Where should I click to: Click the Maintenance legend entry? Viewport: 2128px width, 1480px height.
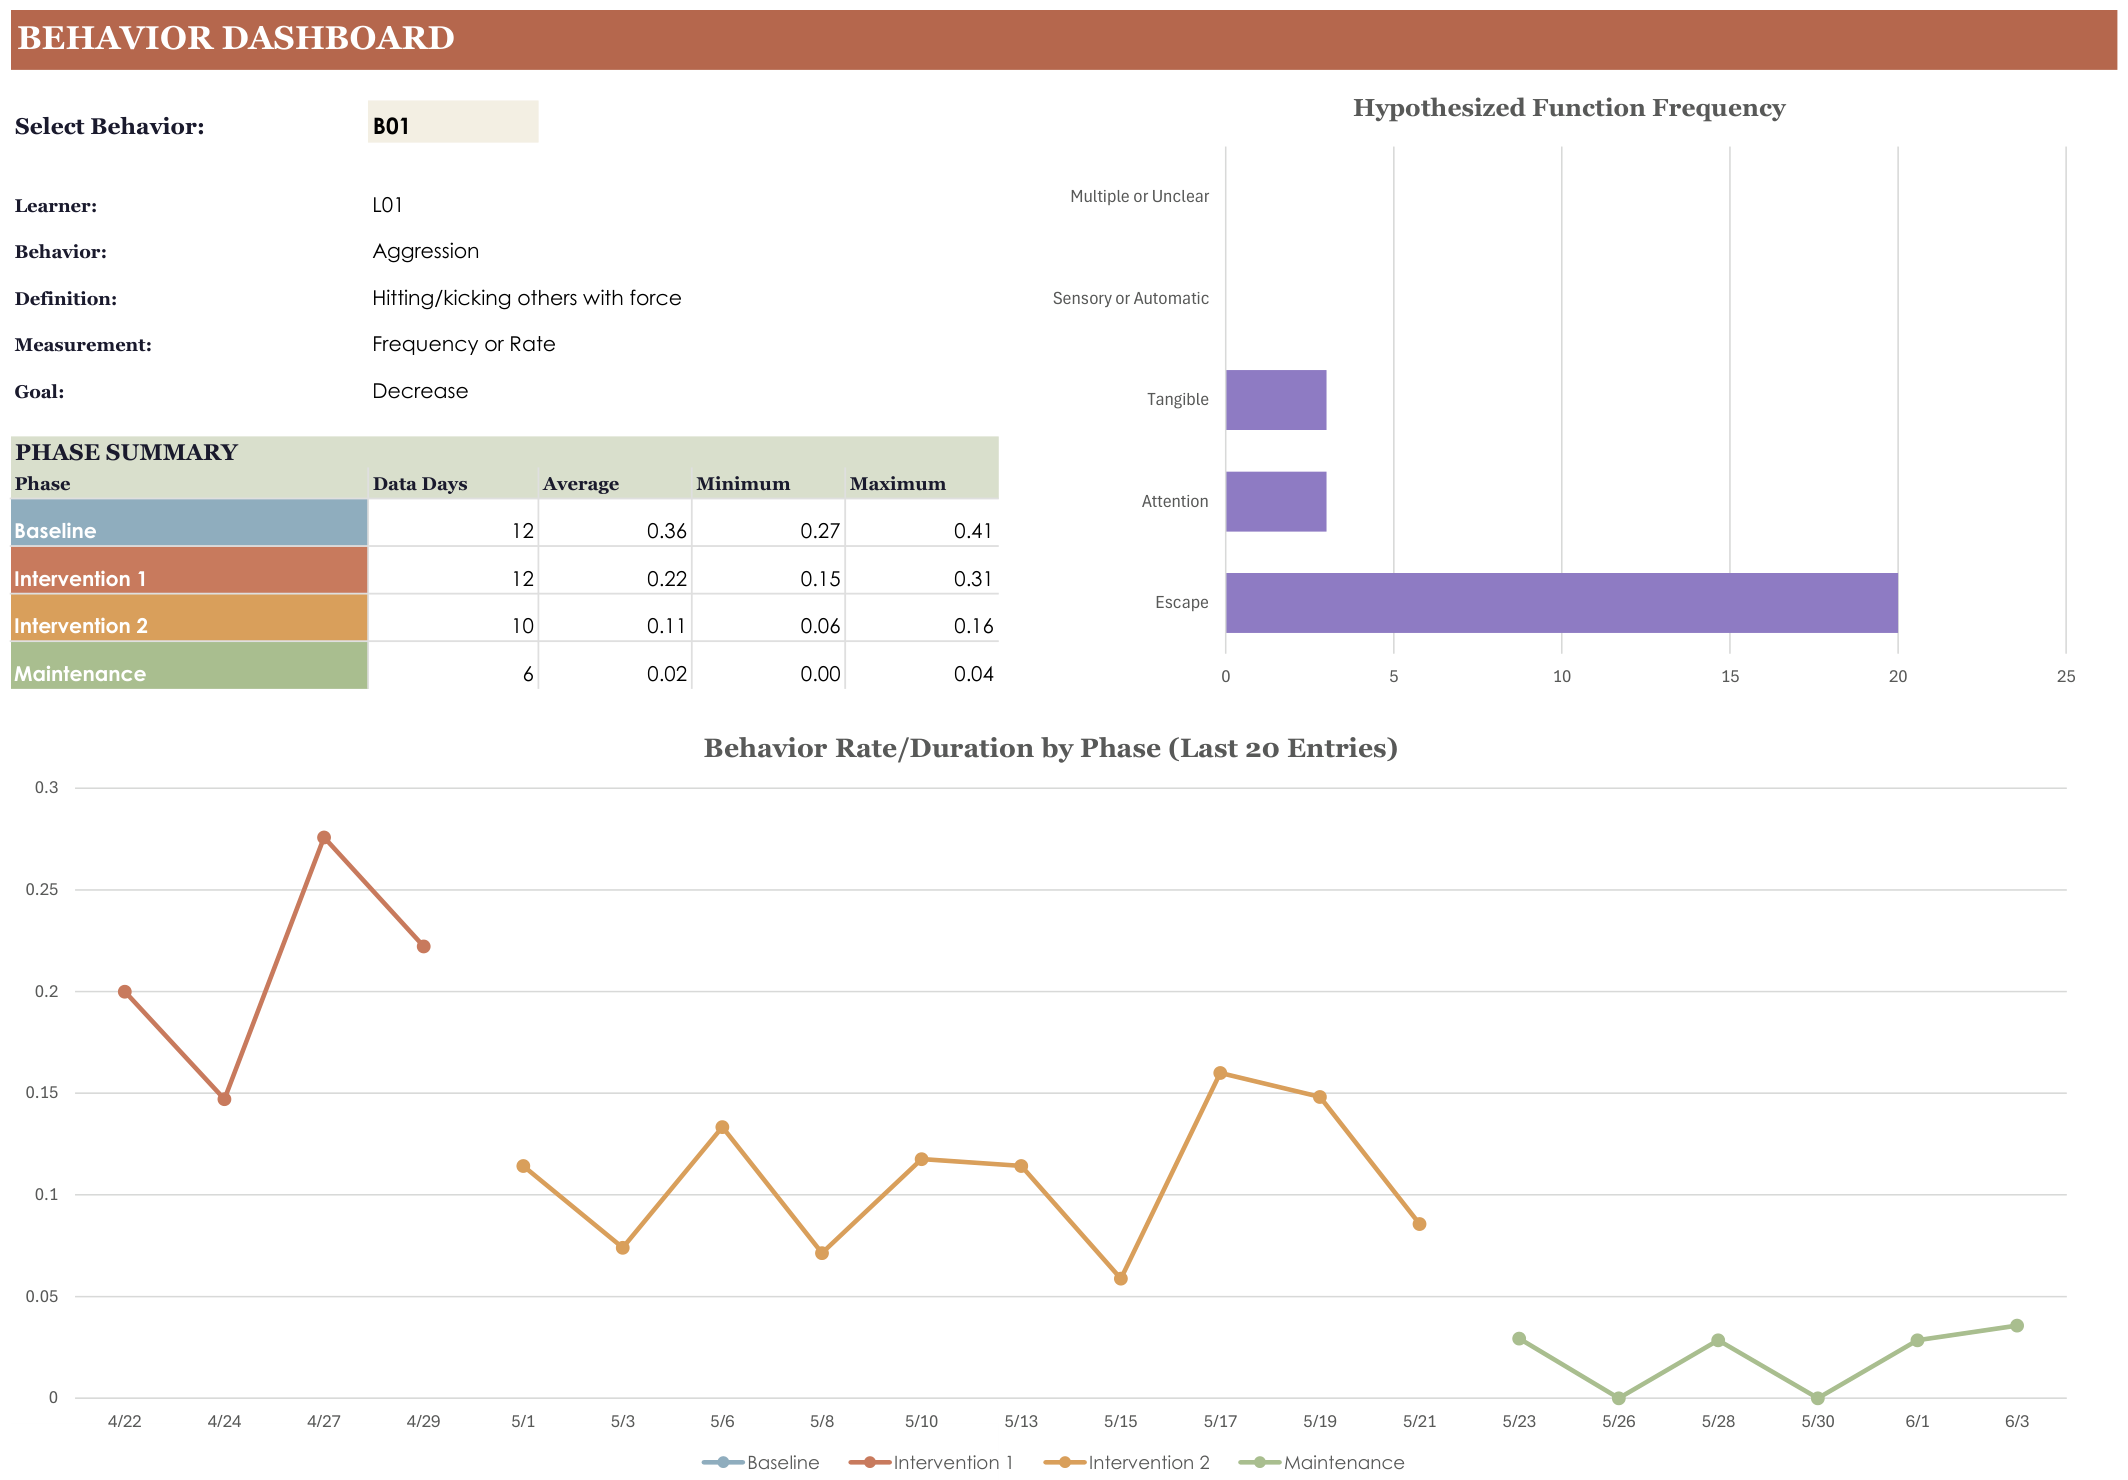click(x=1322, y=1462)
